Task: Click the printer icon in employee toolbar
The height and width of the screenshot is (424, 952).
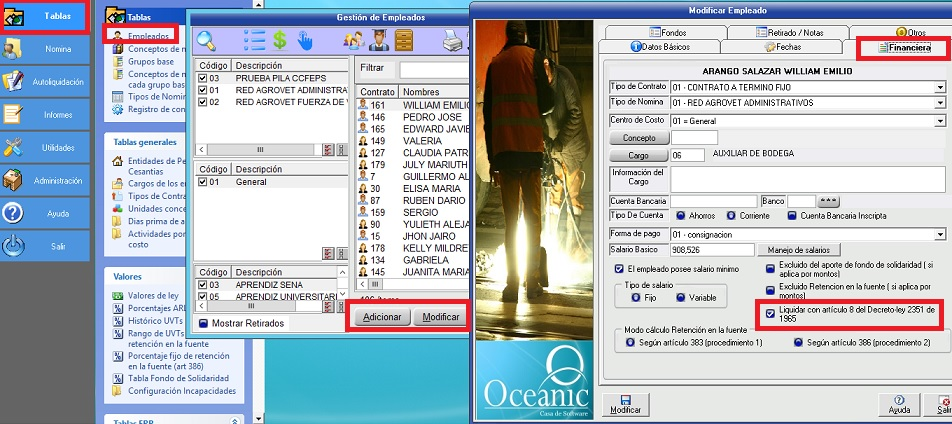Action: tap(452, 41)
